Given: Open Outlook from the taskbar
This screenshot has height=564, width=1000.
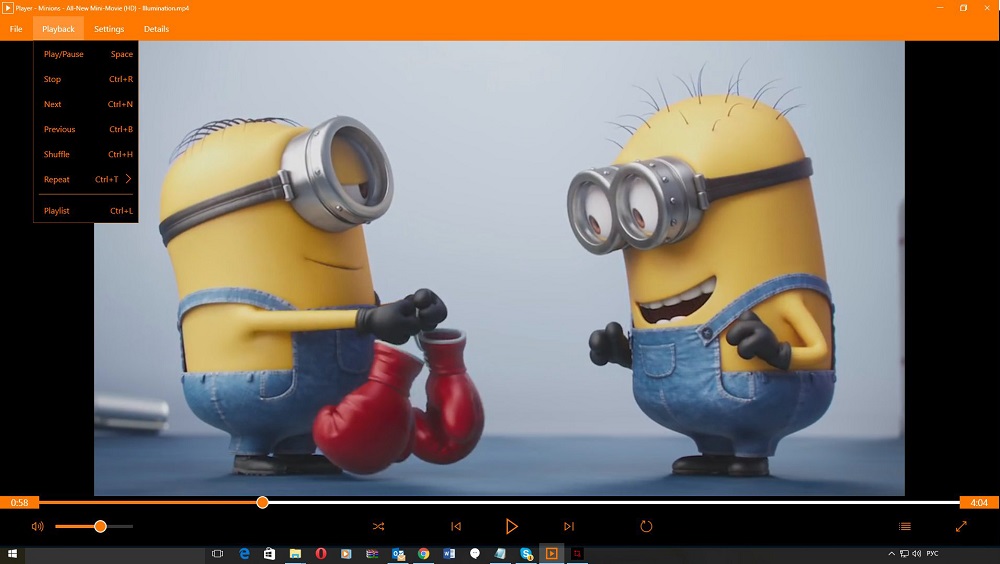Looking at the screenshot, I should pos(399,554).
